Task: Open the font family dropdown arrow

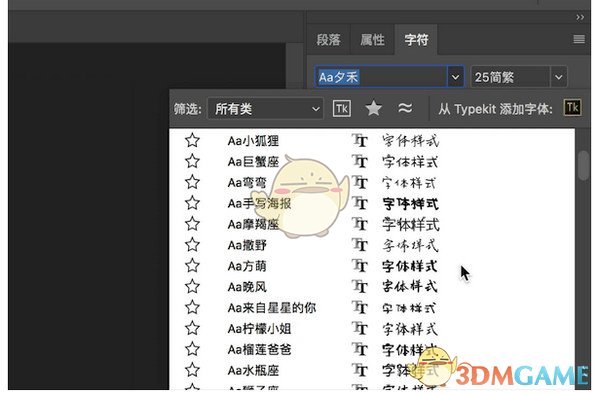Action: pyautogui.click(x=455, y=77)
